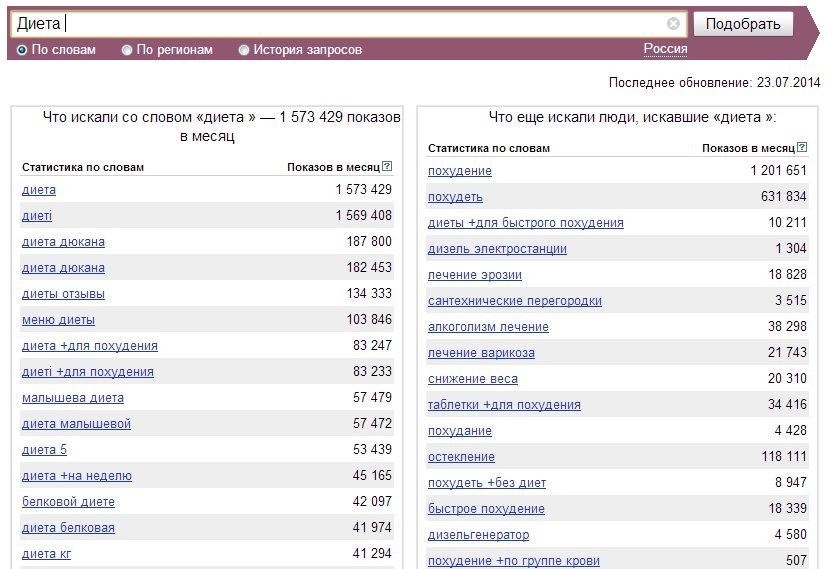The height and width of the screenshot is (569, 835).
Task: Open the 'алкоголизм лечение' link
Action: 488,328
